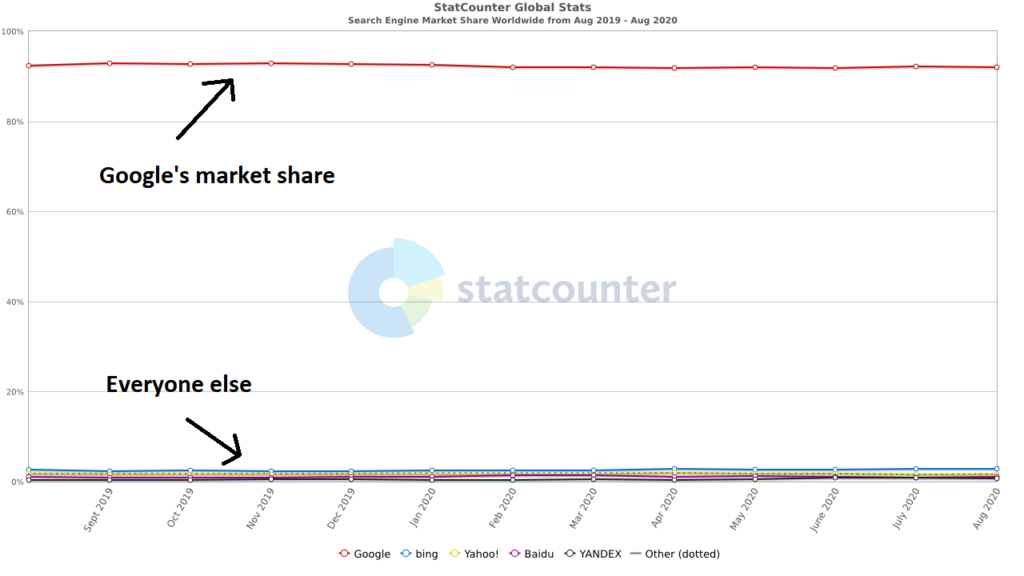Select Google's Nov 2019 data point
This screenshot has height=576, width=1024.
271,63
